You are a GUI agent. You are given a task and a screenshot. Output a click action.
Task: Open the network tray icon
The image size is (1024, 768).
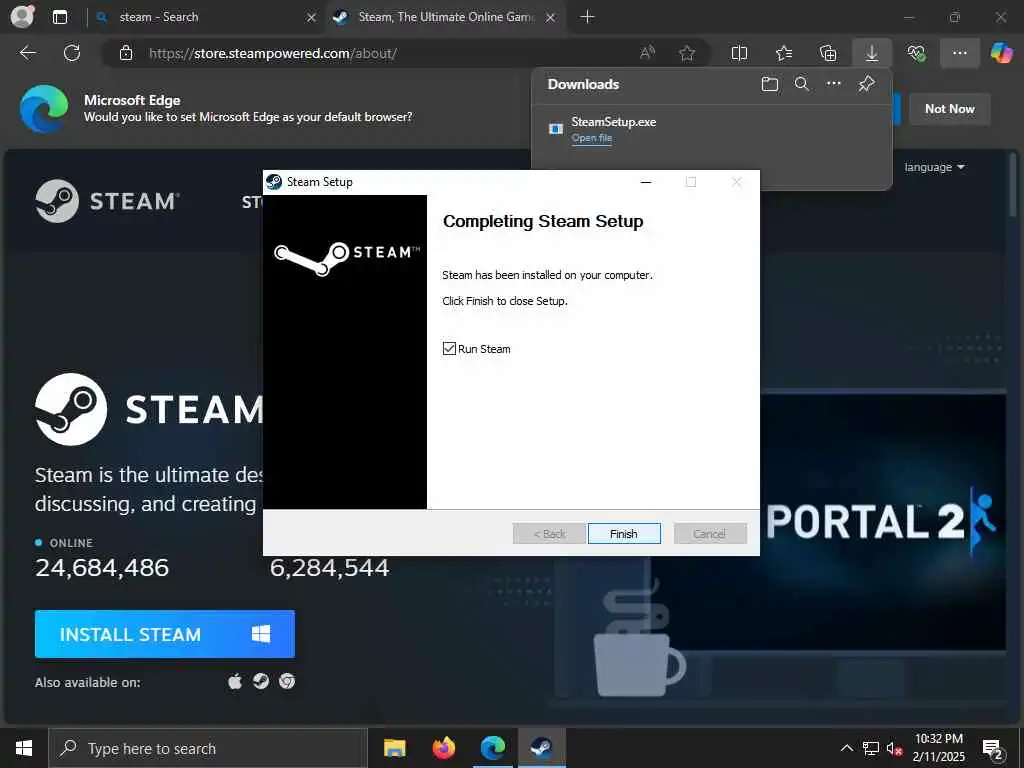coord(871,748)
